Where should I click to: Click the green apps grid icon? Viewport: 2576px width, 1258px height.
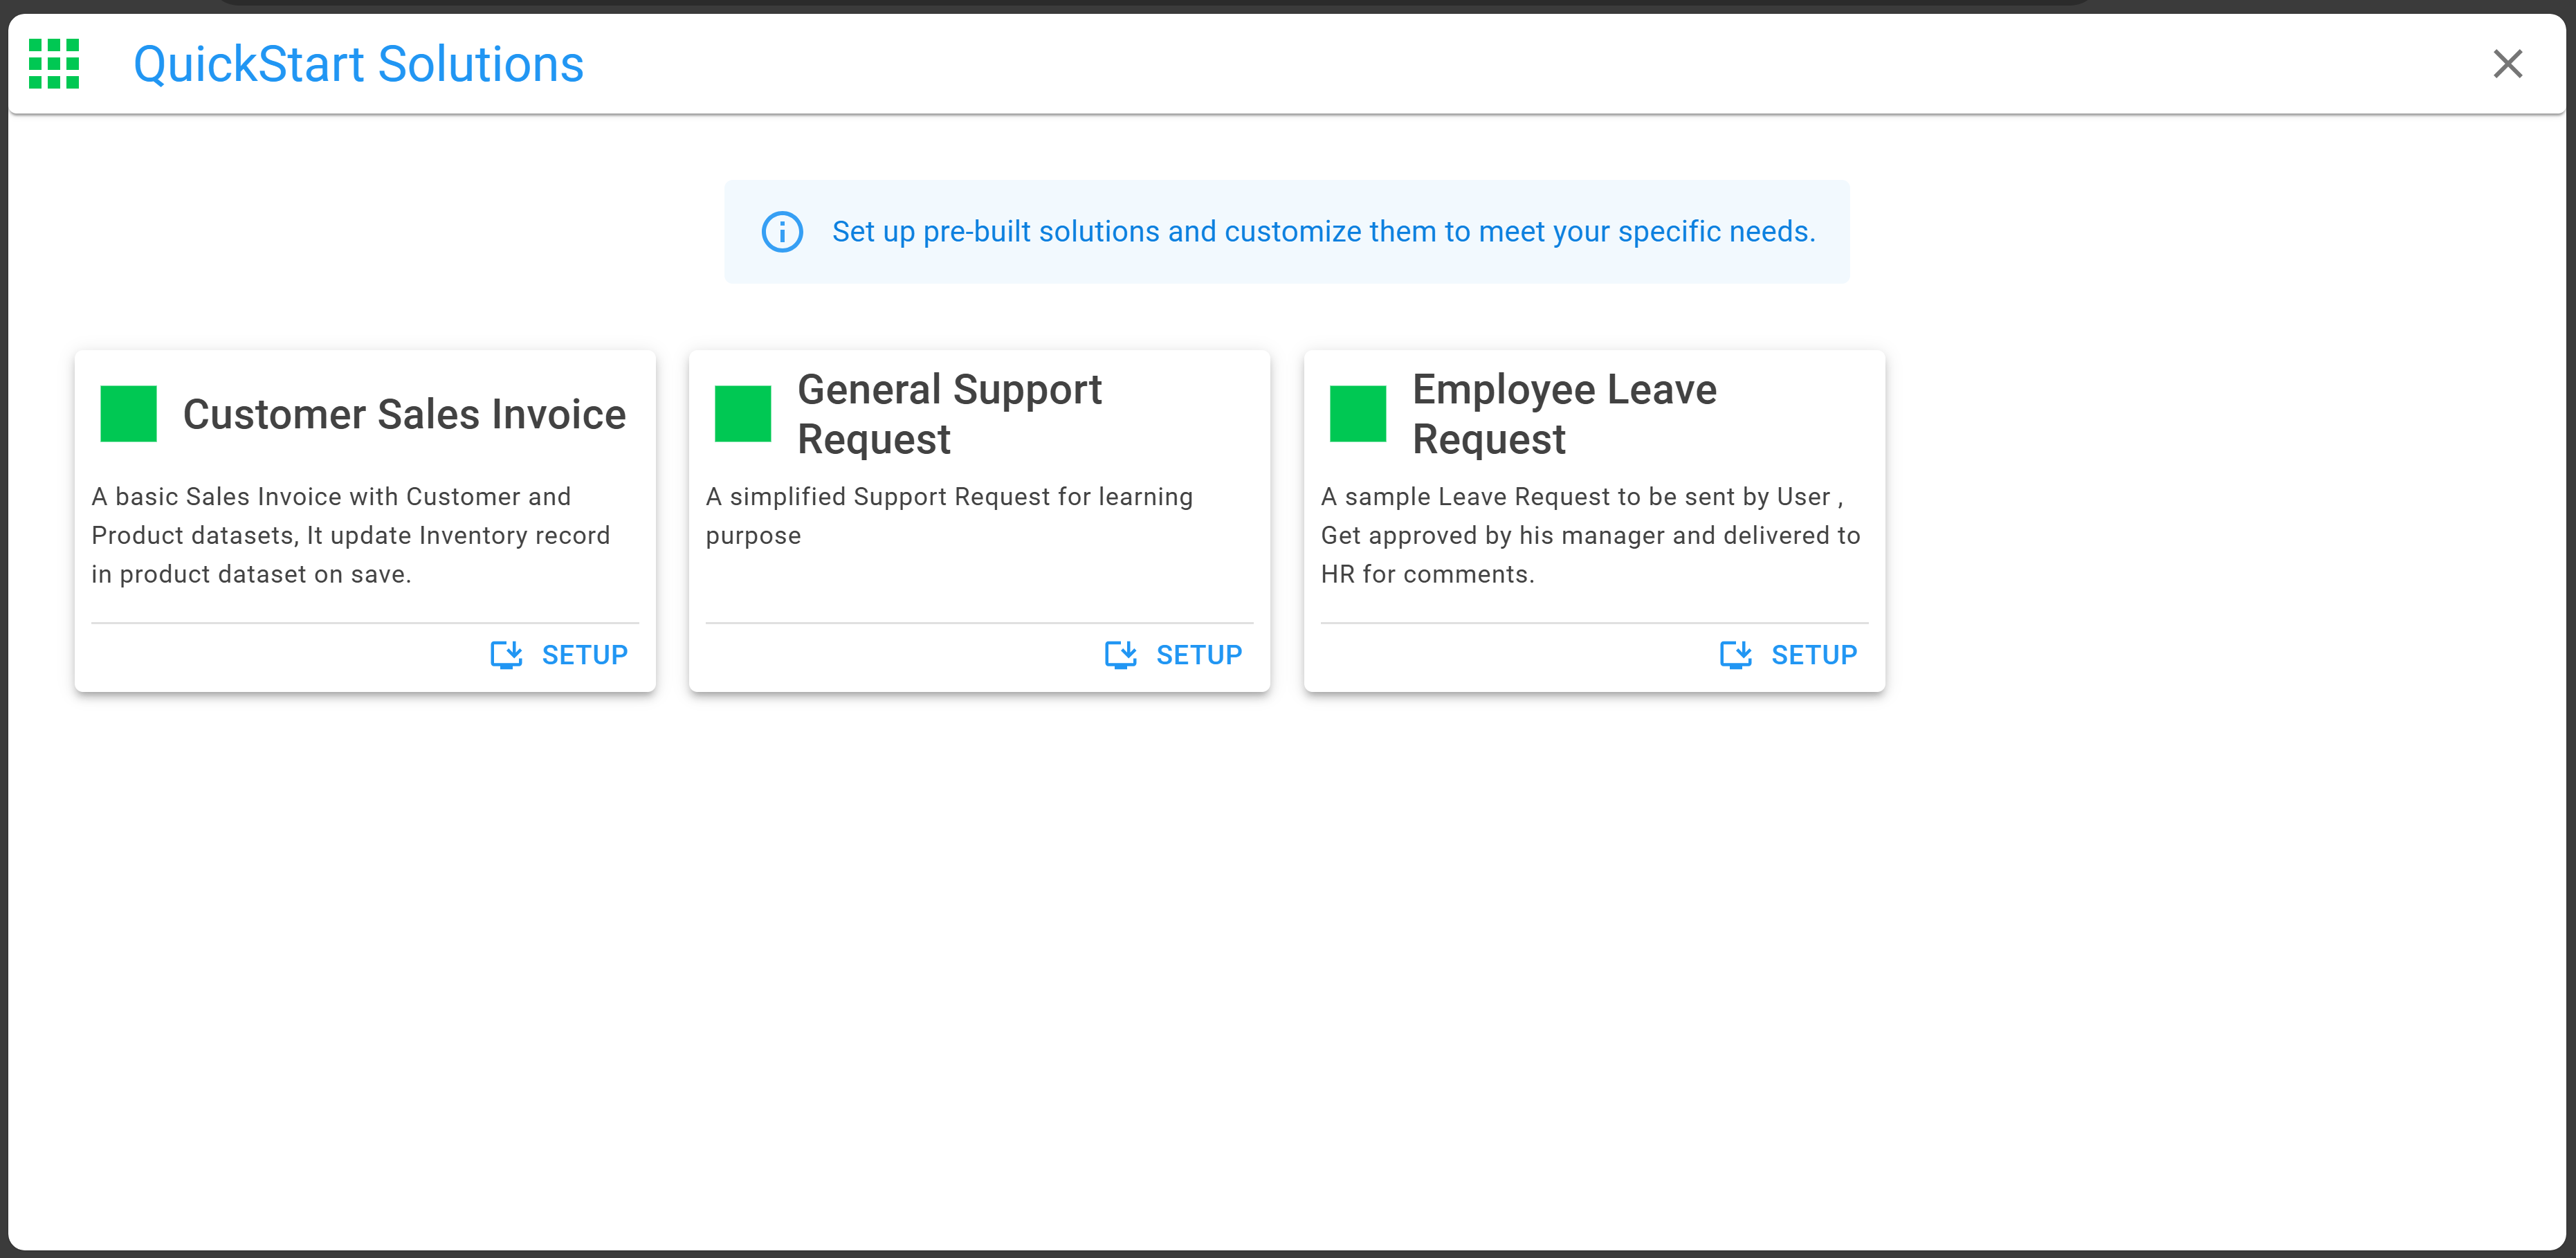(x=54, y=64)
